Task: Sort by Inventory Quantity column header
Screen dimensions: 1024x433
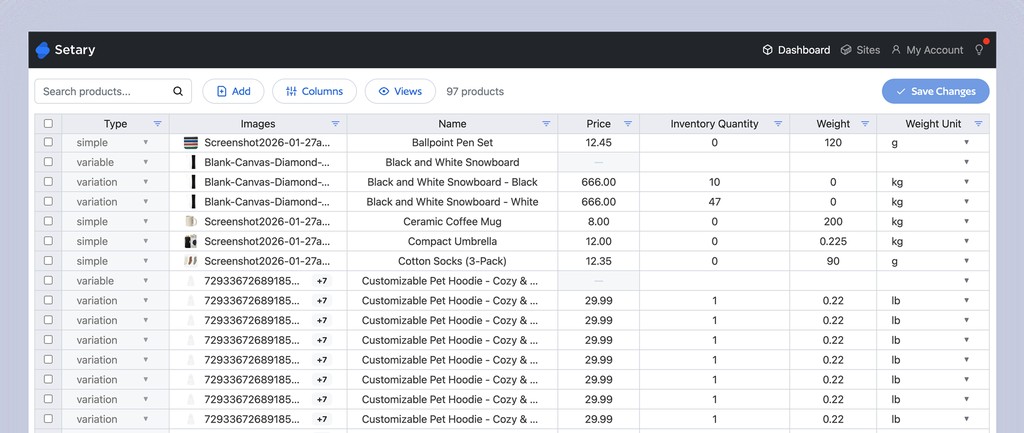Action: pyautogui.click(x=714, y=123)
